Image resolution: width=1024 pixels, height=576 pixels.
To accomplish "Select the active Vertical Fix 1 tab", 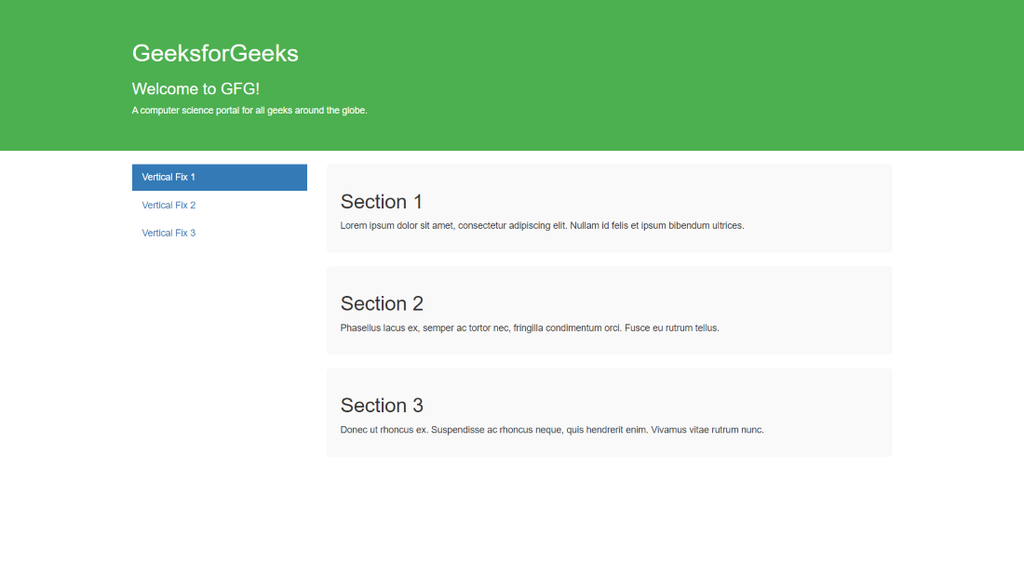I will [218, 177].
